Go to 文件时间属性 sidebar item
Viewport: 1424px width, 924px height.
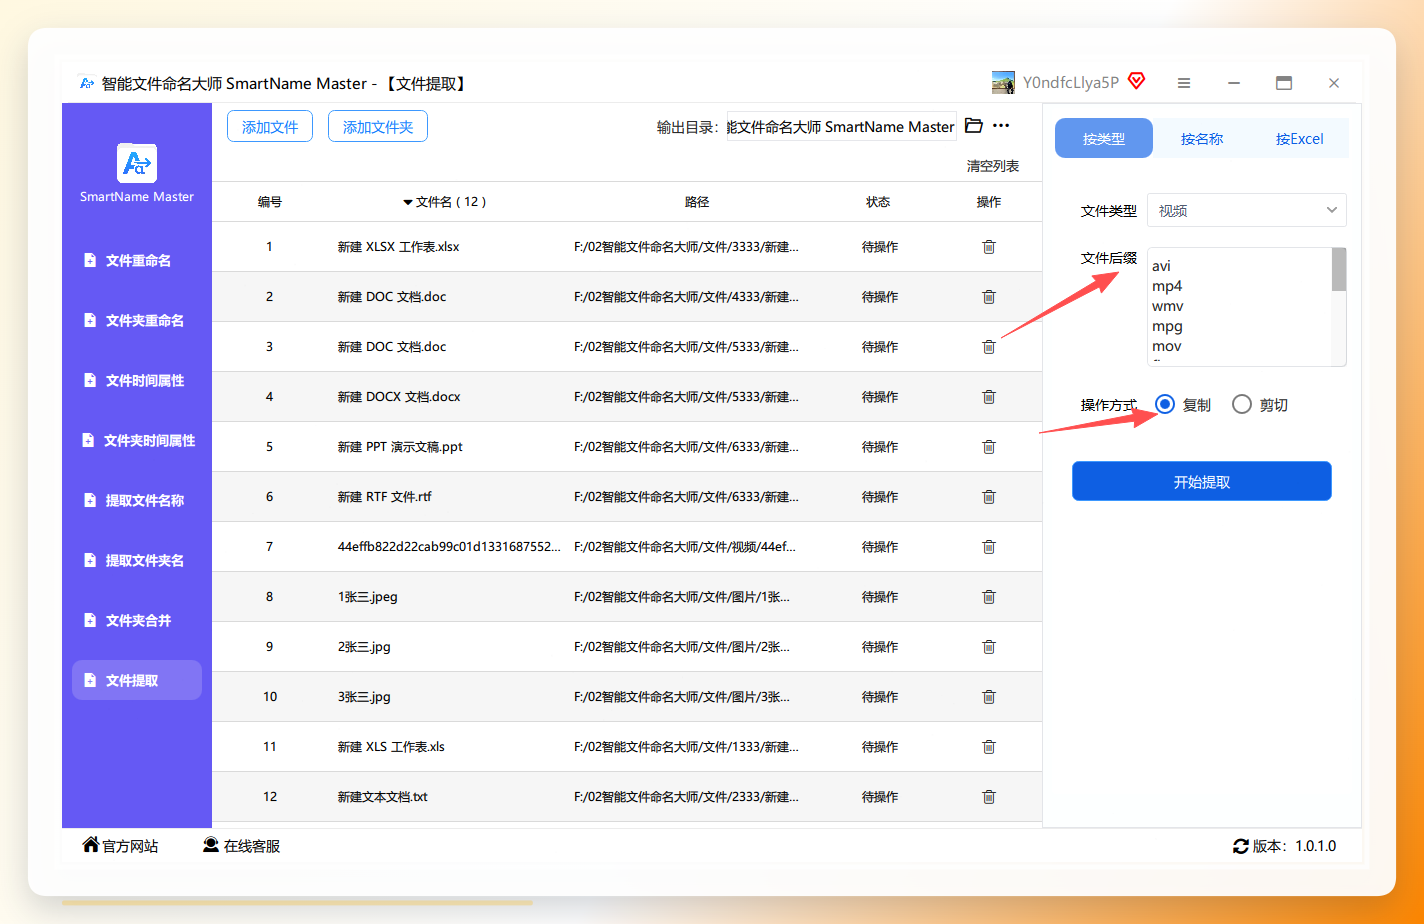[137, 380]
